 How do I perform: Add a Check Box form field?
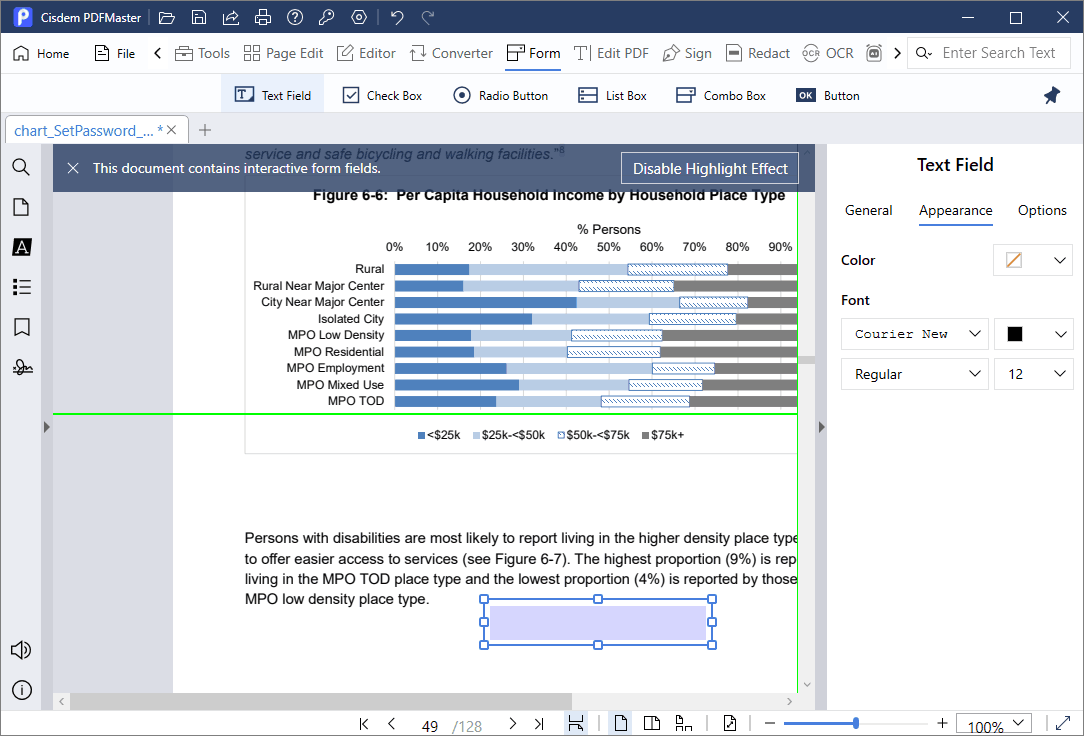pos(382,95)
